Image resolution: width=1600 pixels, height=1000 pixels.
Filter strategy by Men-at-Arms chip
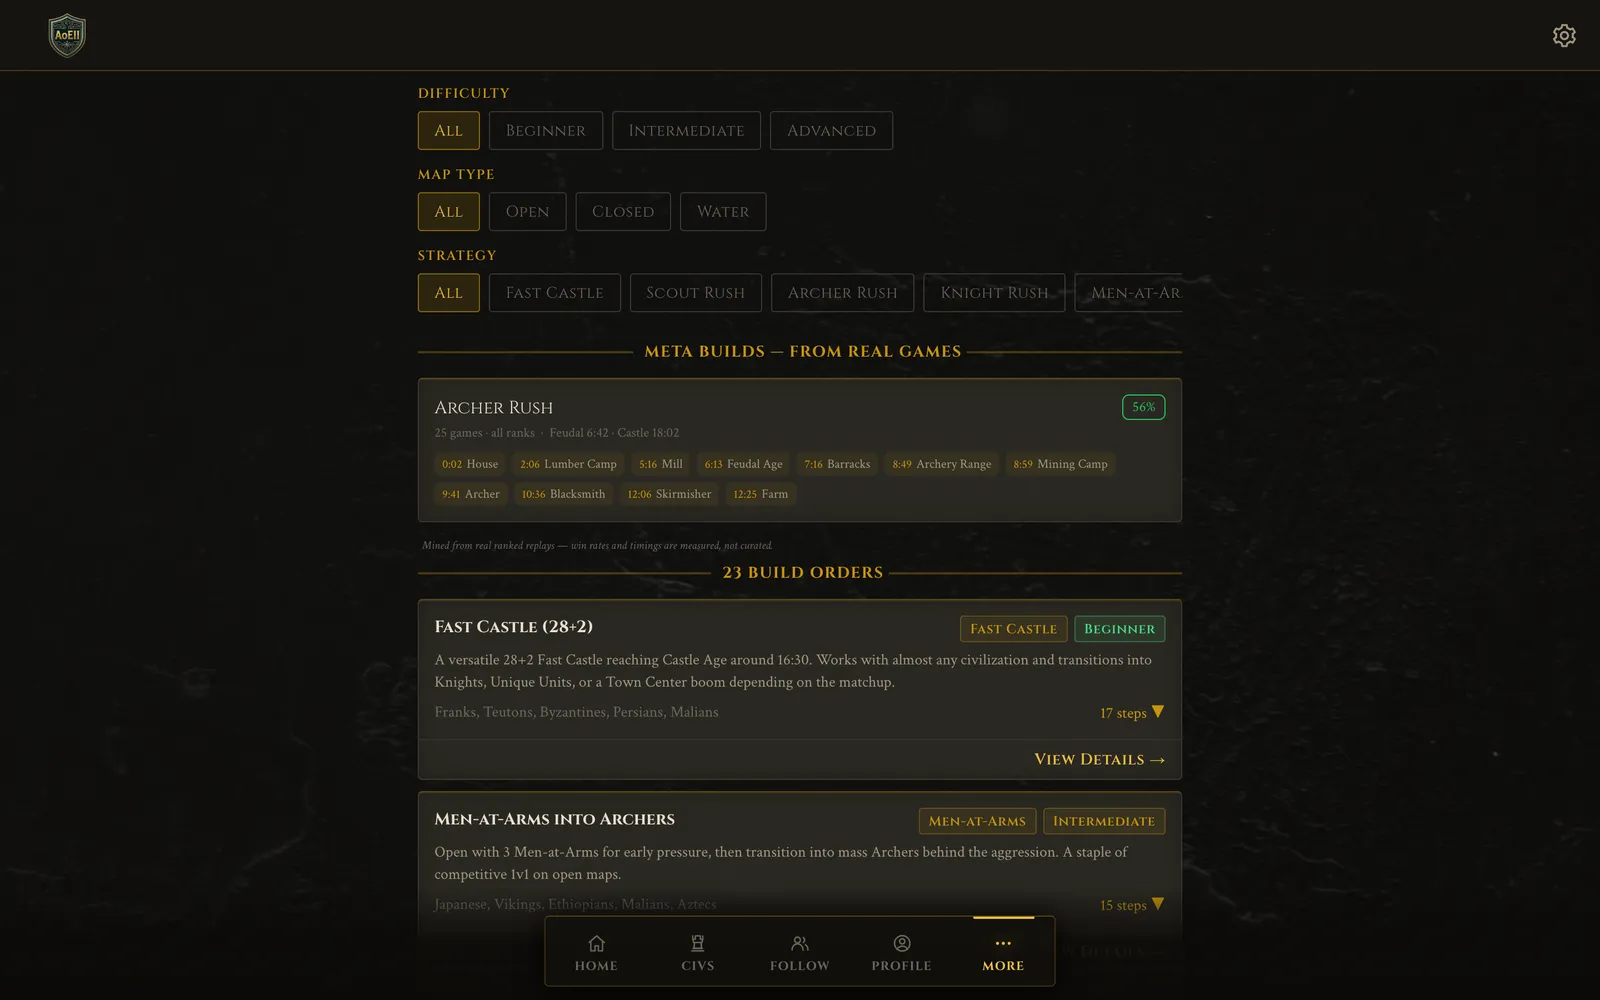coord(1129,293)
